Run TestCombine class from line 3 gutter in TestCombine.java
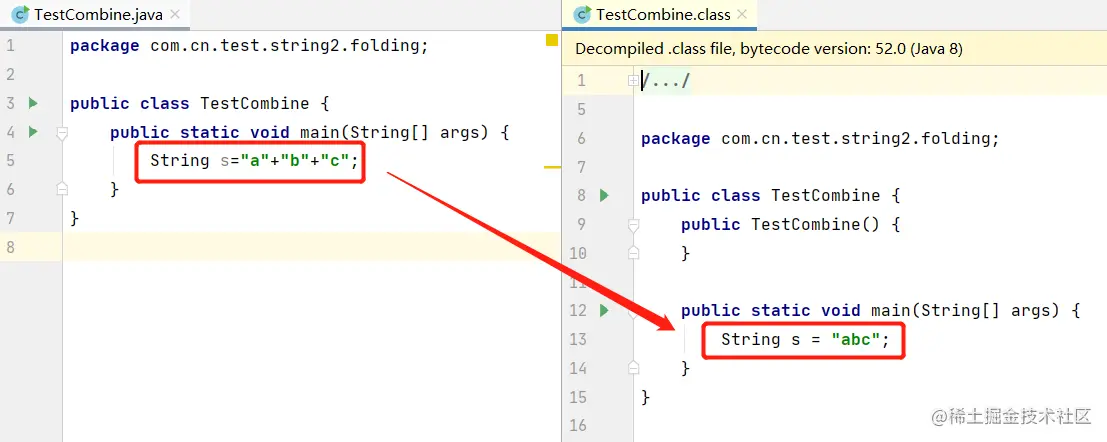 tap(32, 103)
